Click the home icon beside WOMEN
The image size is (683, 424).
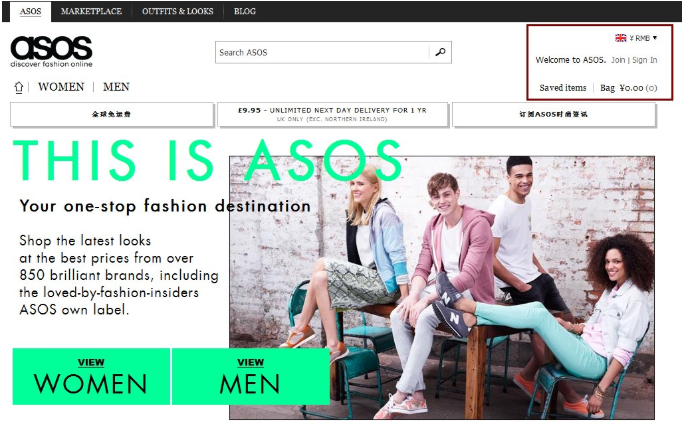click(18, 88)
